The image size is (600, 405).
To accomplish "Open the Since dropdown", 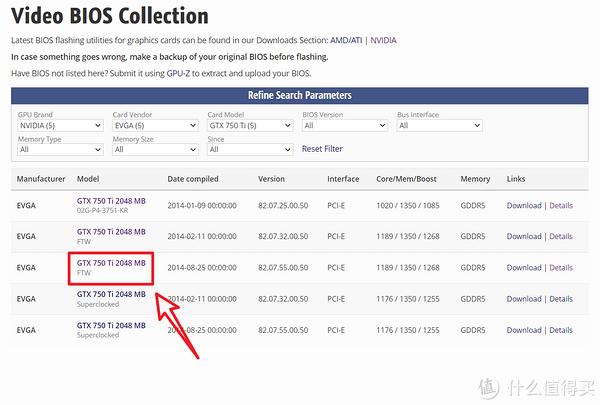I will pyautogui.click(x=250, y=150).
